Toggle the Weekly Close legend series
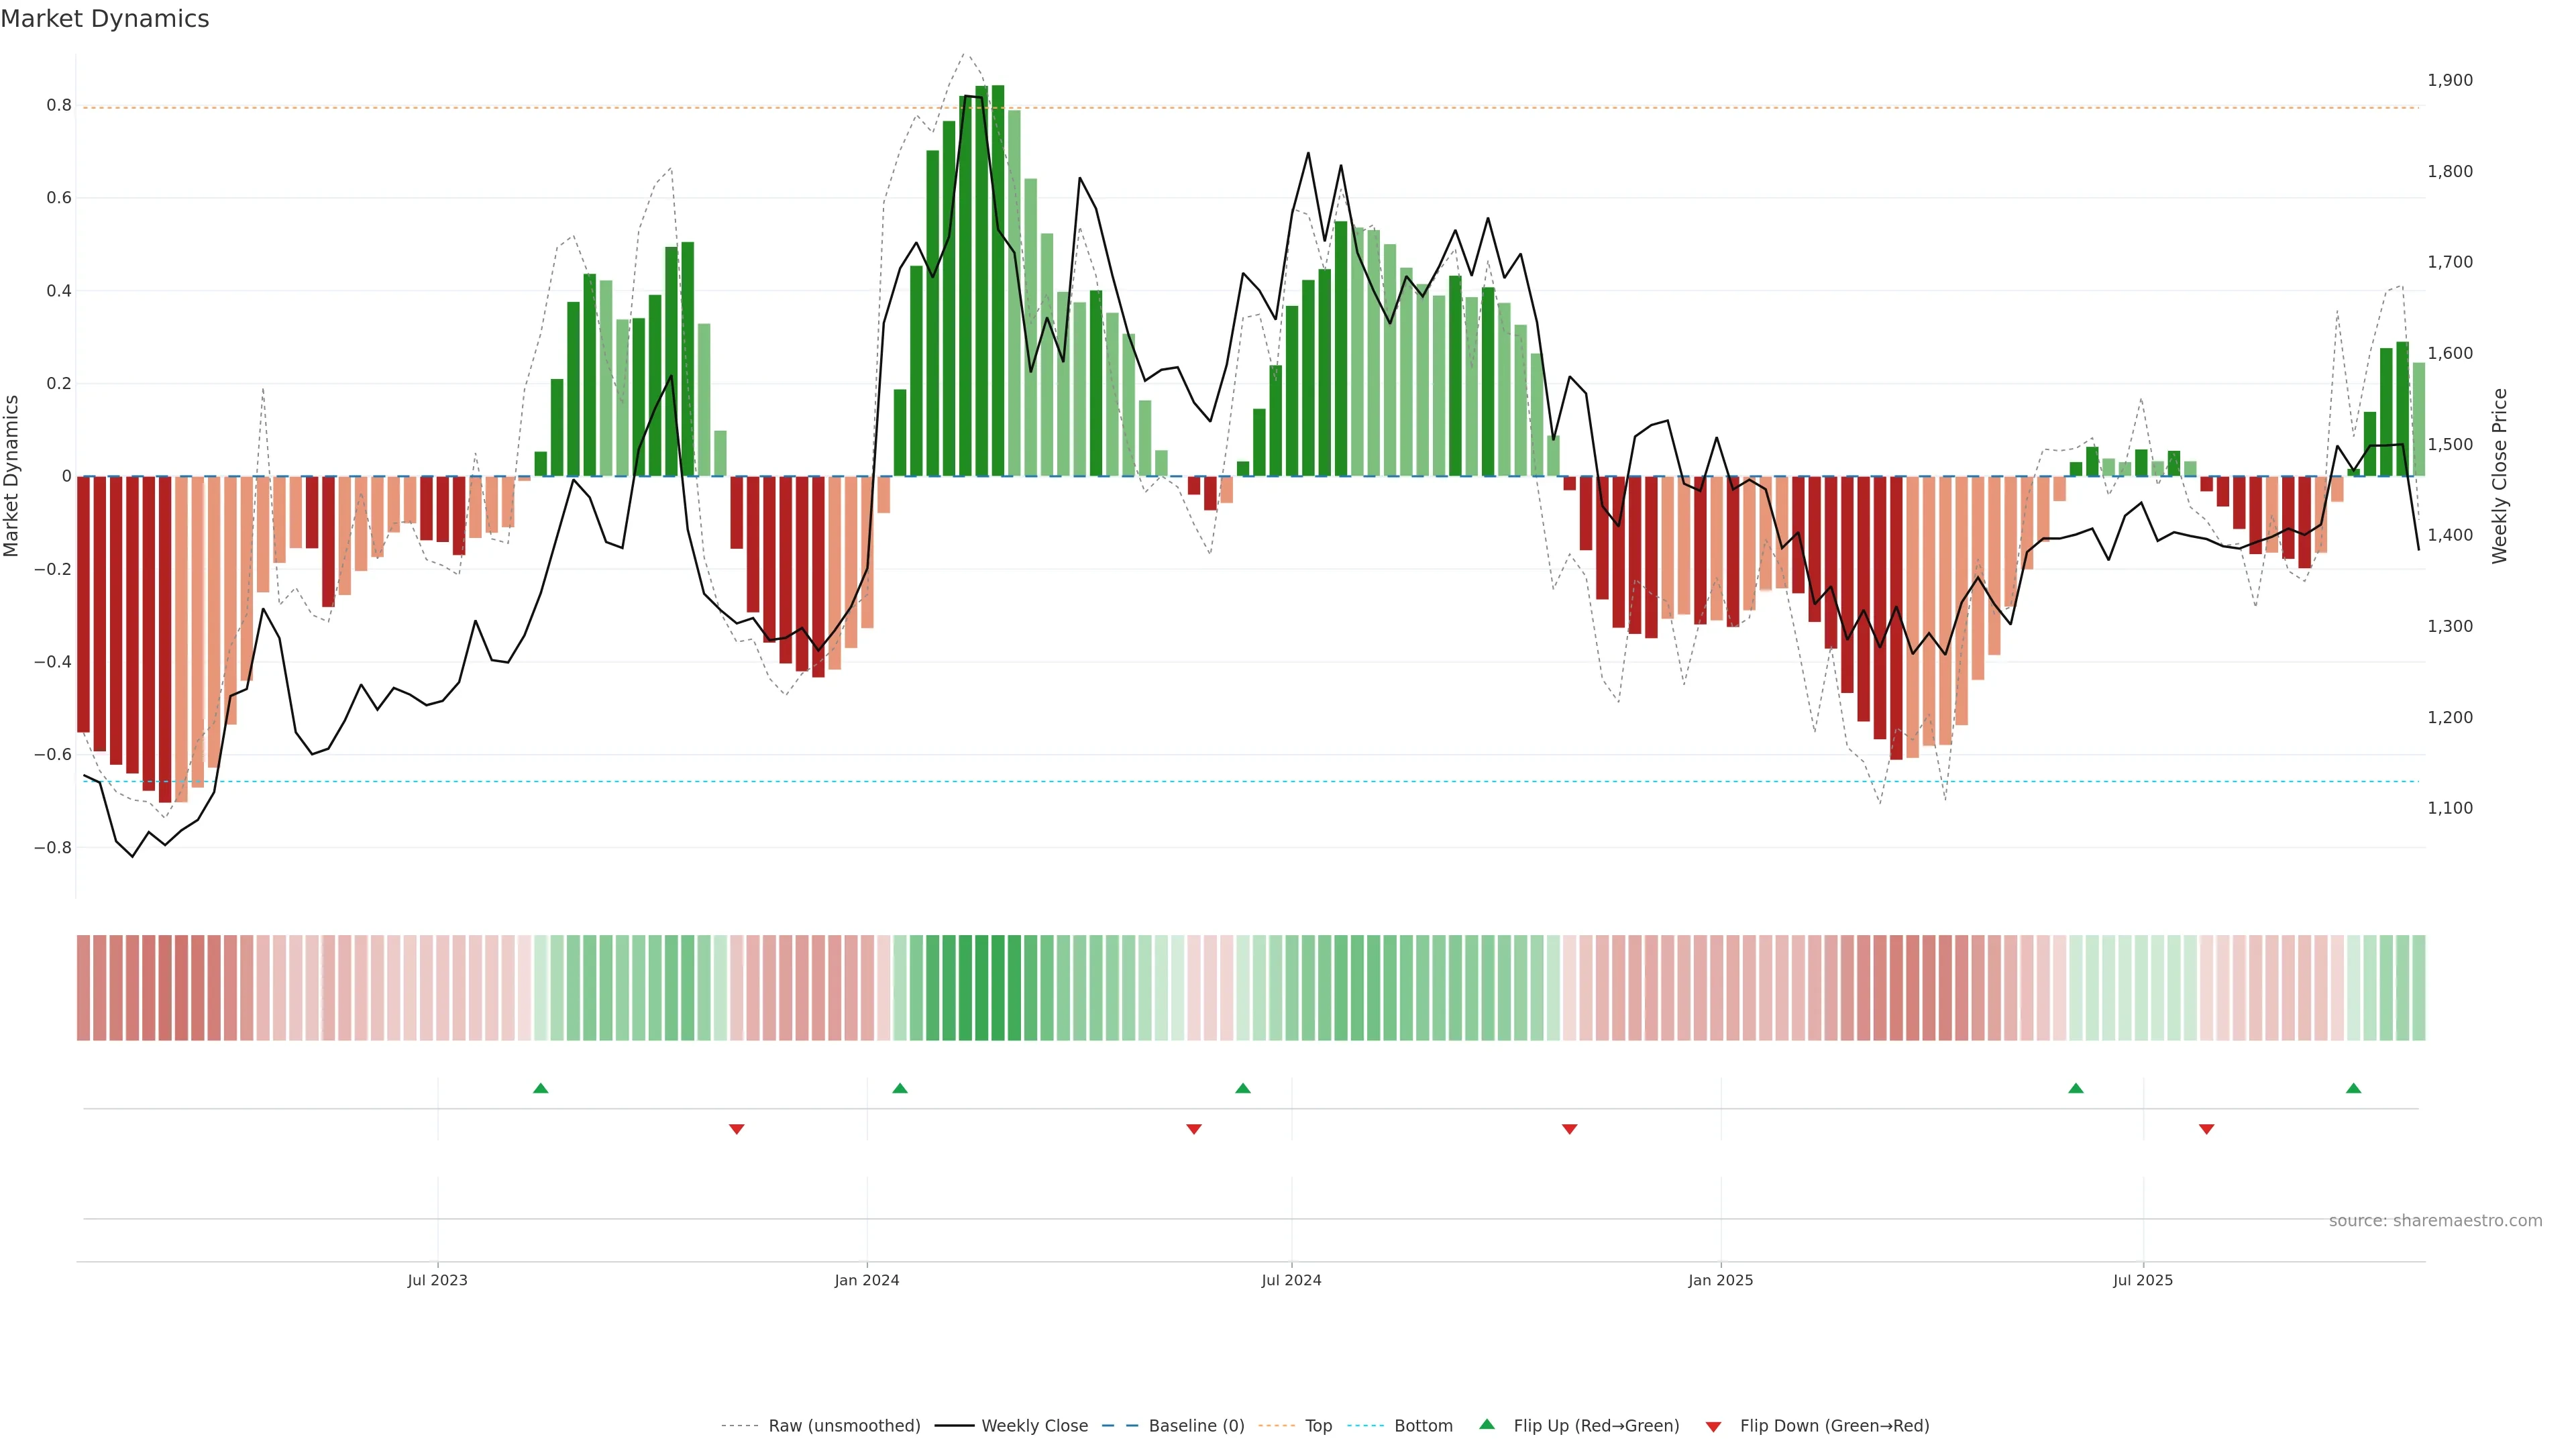Viewport: 2576px width, 1449px height. [1034, 1426]
